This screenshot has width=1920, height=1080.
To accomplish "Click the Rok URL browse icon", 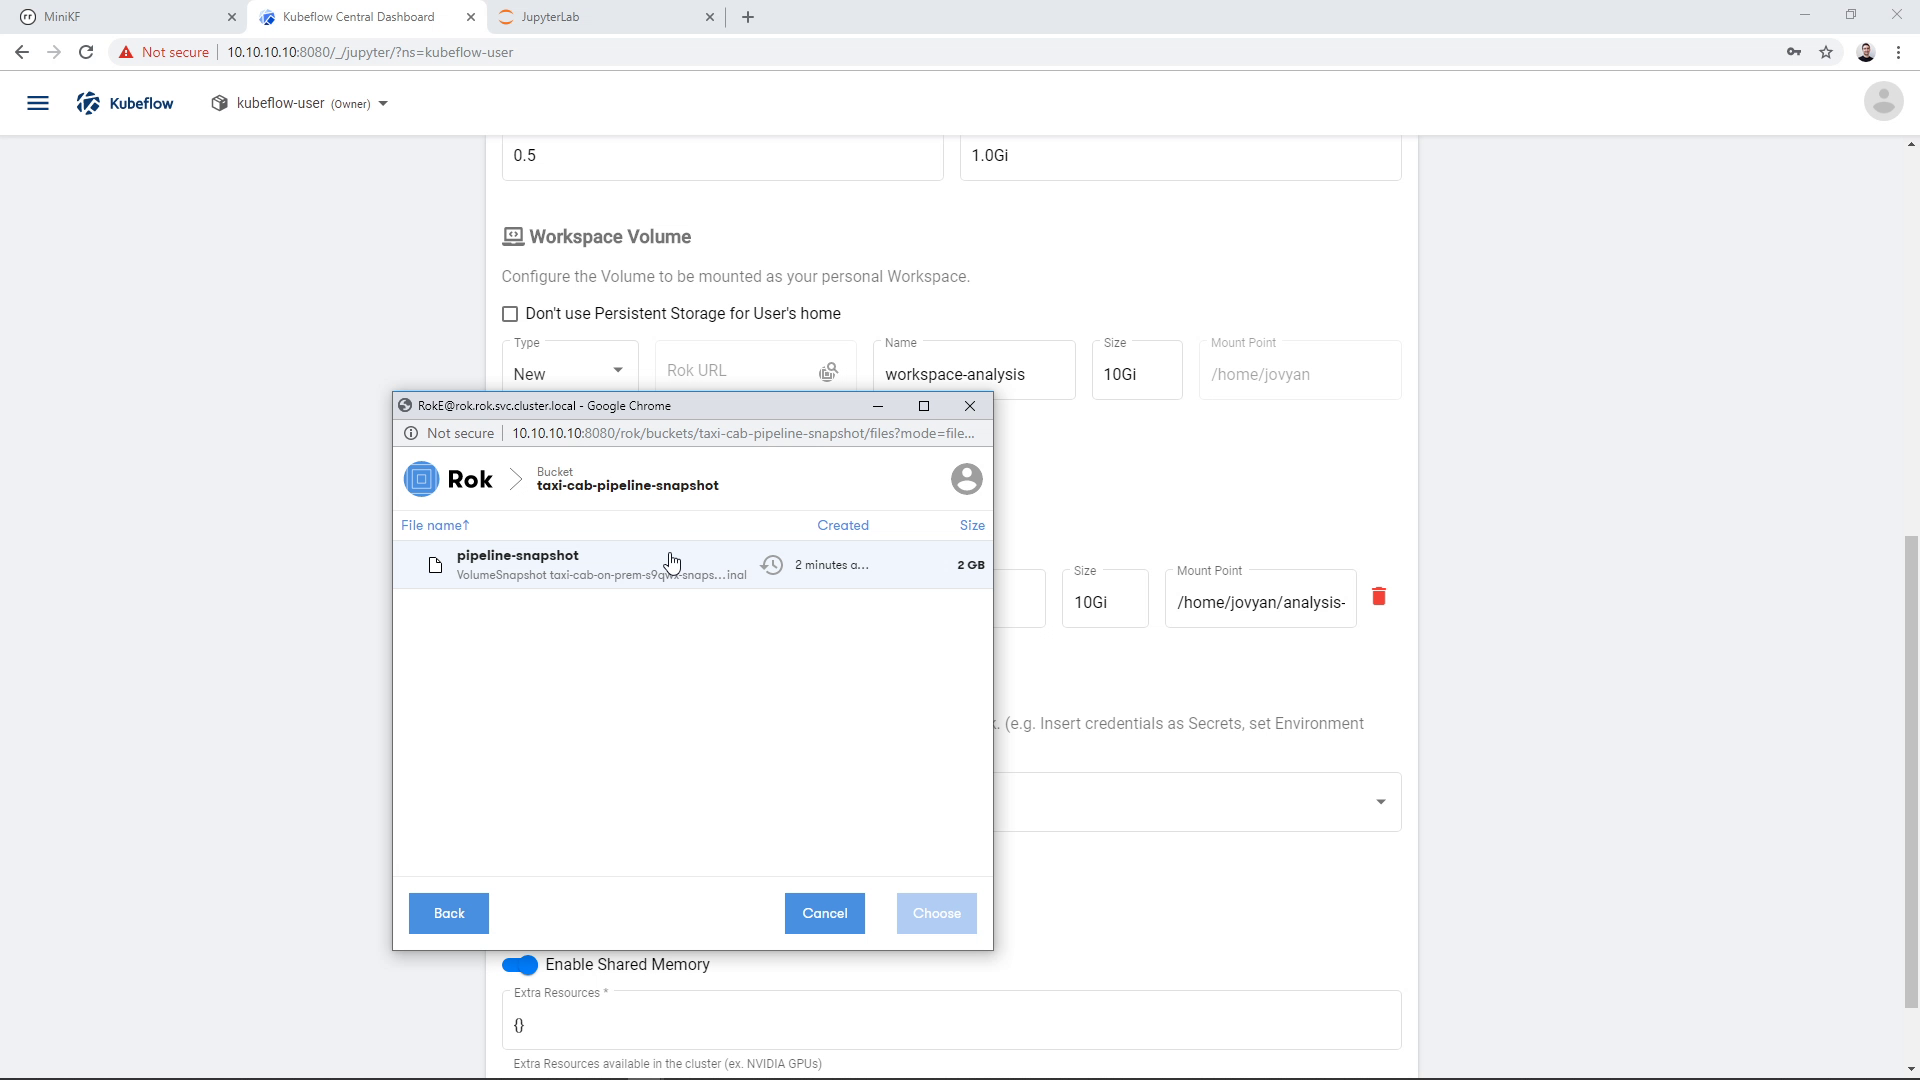I will tap(828, 372).
